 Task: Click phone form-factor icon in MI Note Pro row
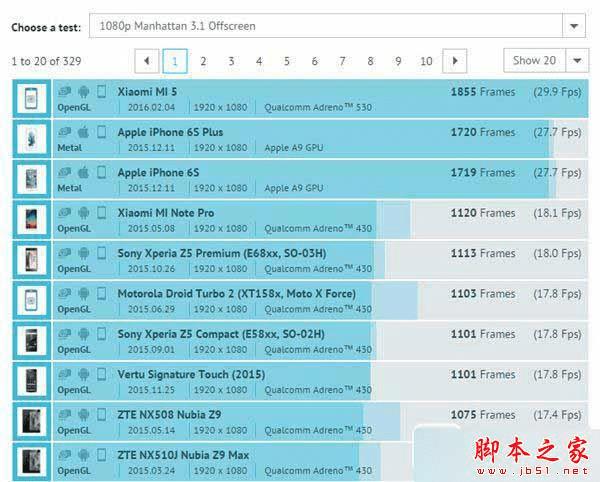point(101,213)
